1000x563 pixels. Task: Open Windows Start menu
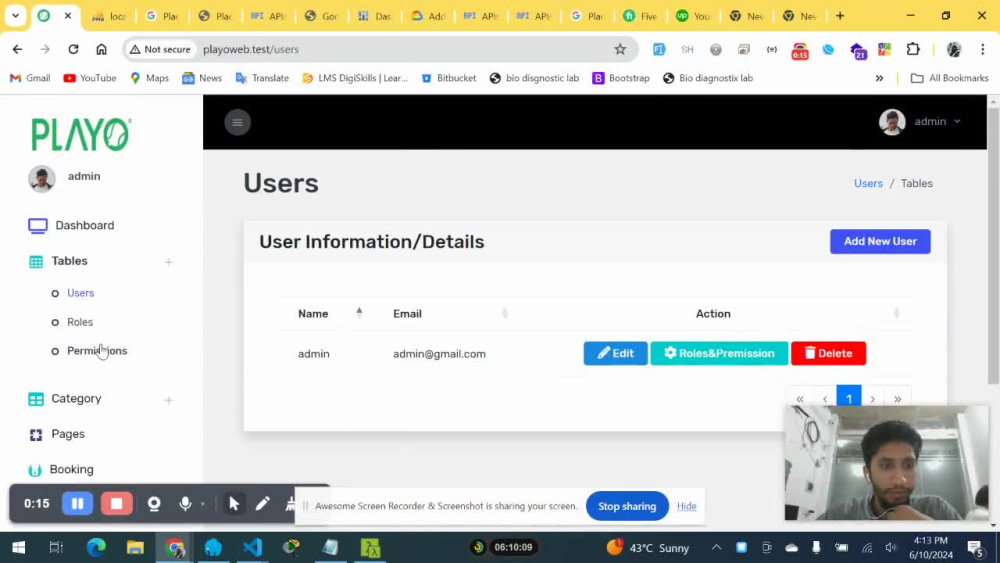pyautogui.click(x=18, y=547)
